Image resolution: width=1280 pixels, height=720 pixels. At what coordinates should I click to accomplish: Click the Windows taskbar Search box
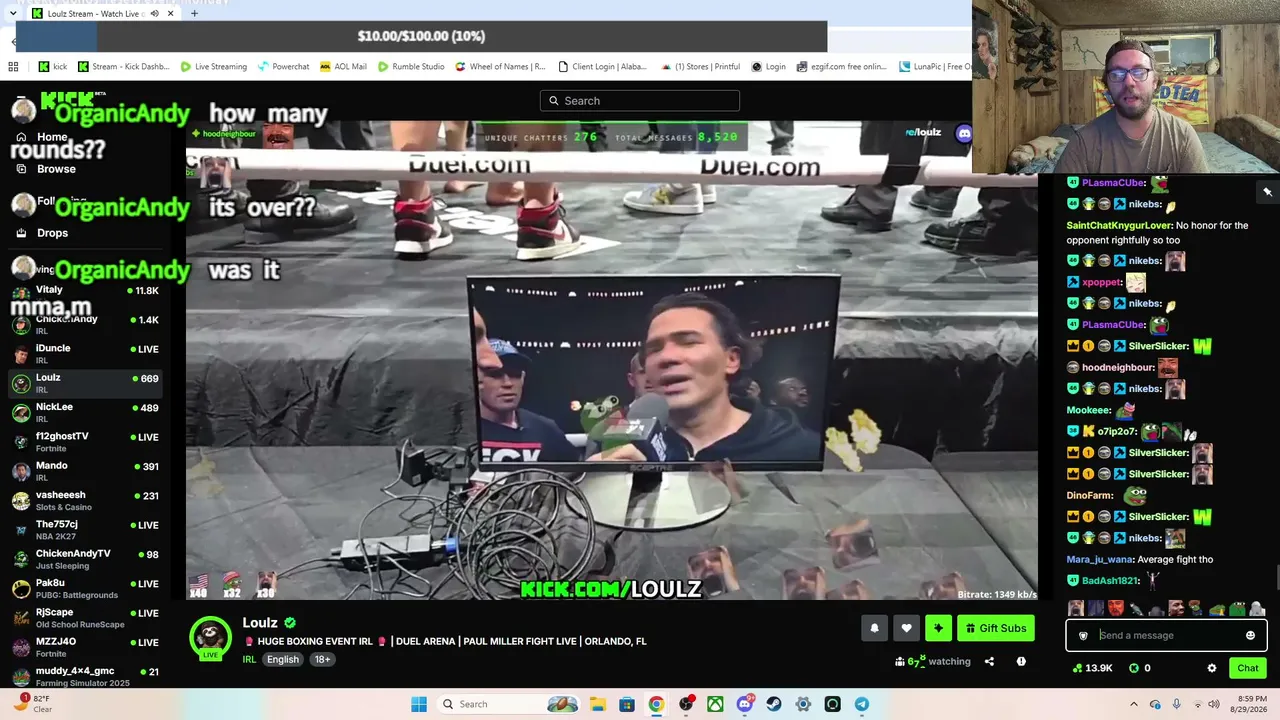(507, 704)
